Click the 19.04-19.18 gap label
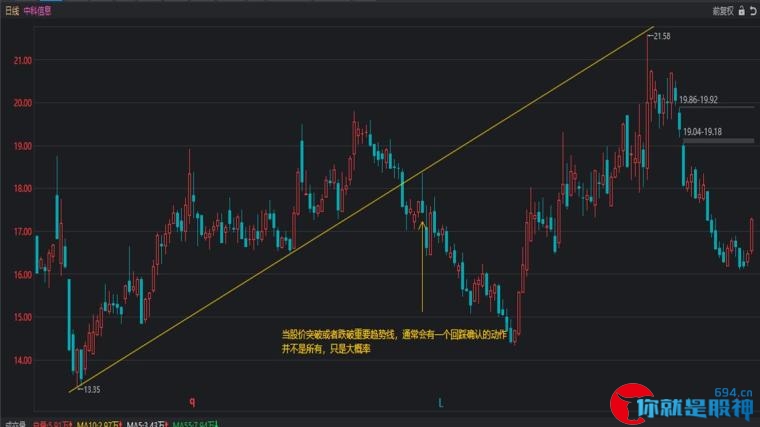Image resolution: width=760 pixels, height=427 pixels. [702, 132]
